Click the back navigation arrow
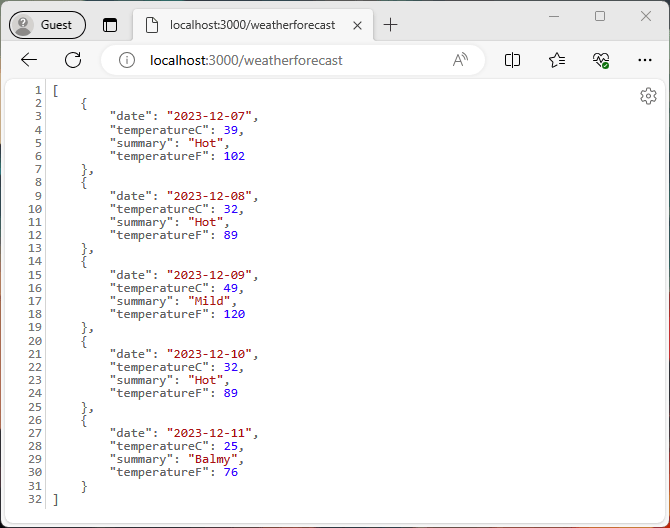The height and width of the screenshot is (528, 670). [x=29, y=60]
